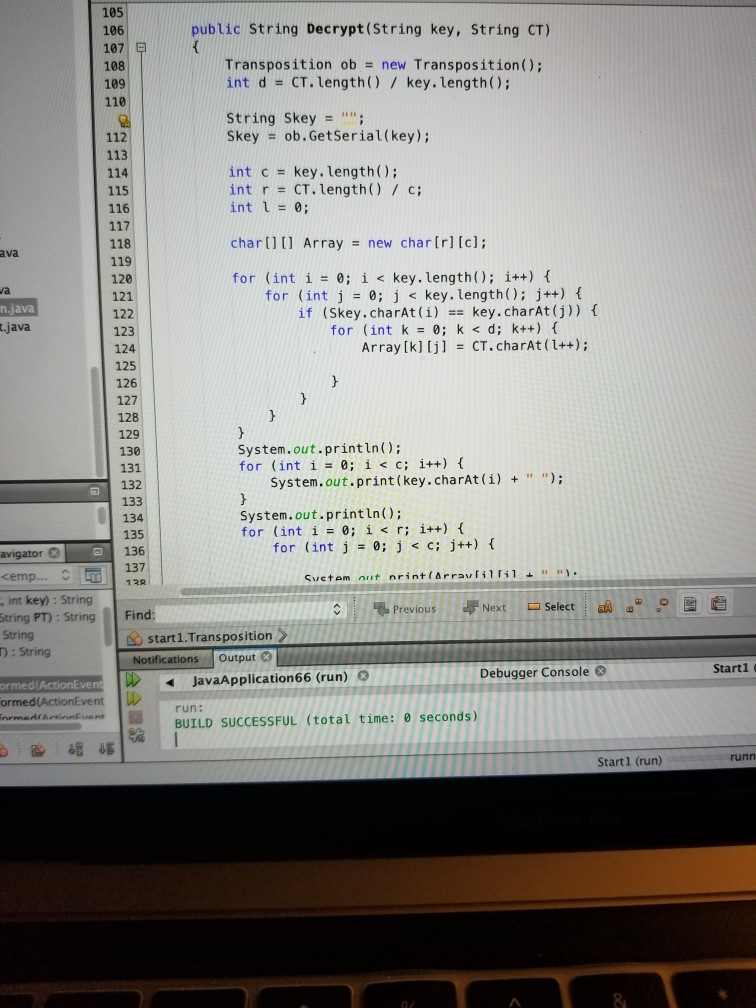This screenshot has width=756, height=1008.
Task: Close the Debugger Console tab
Action: click(600, 671)
